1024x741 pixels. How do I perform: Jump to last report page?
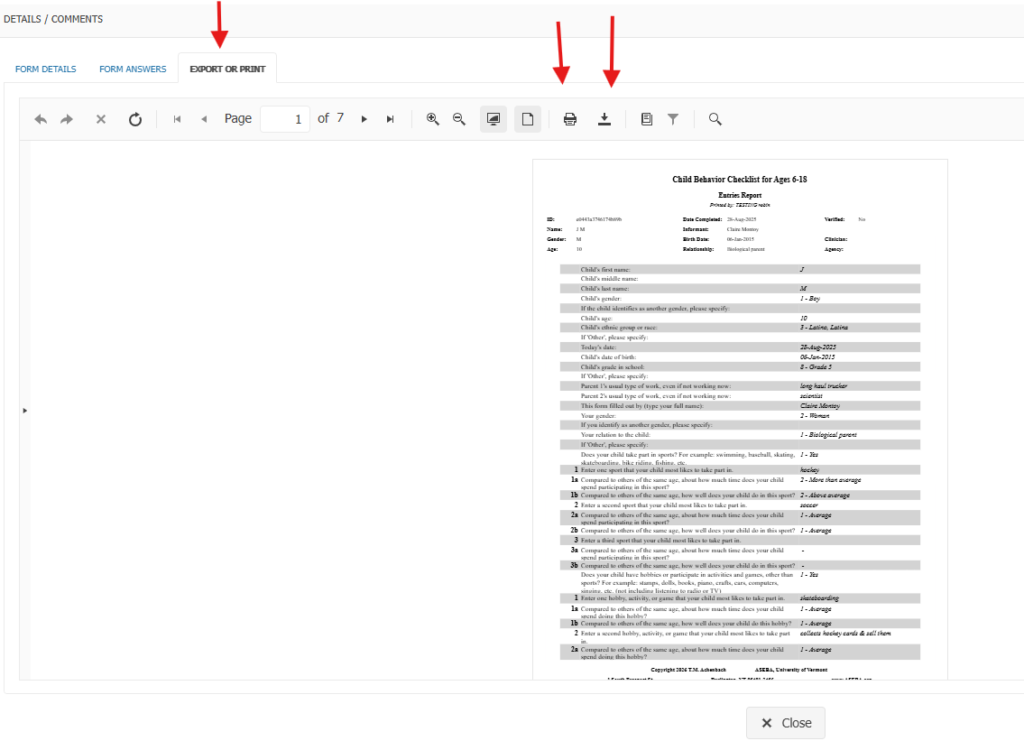point(390,119)
